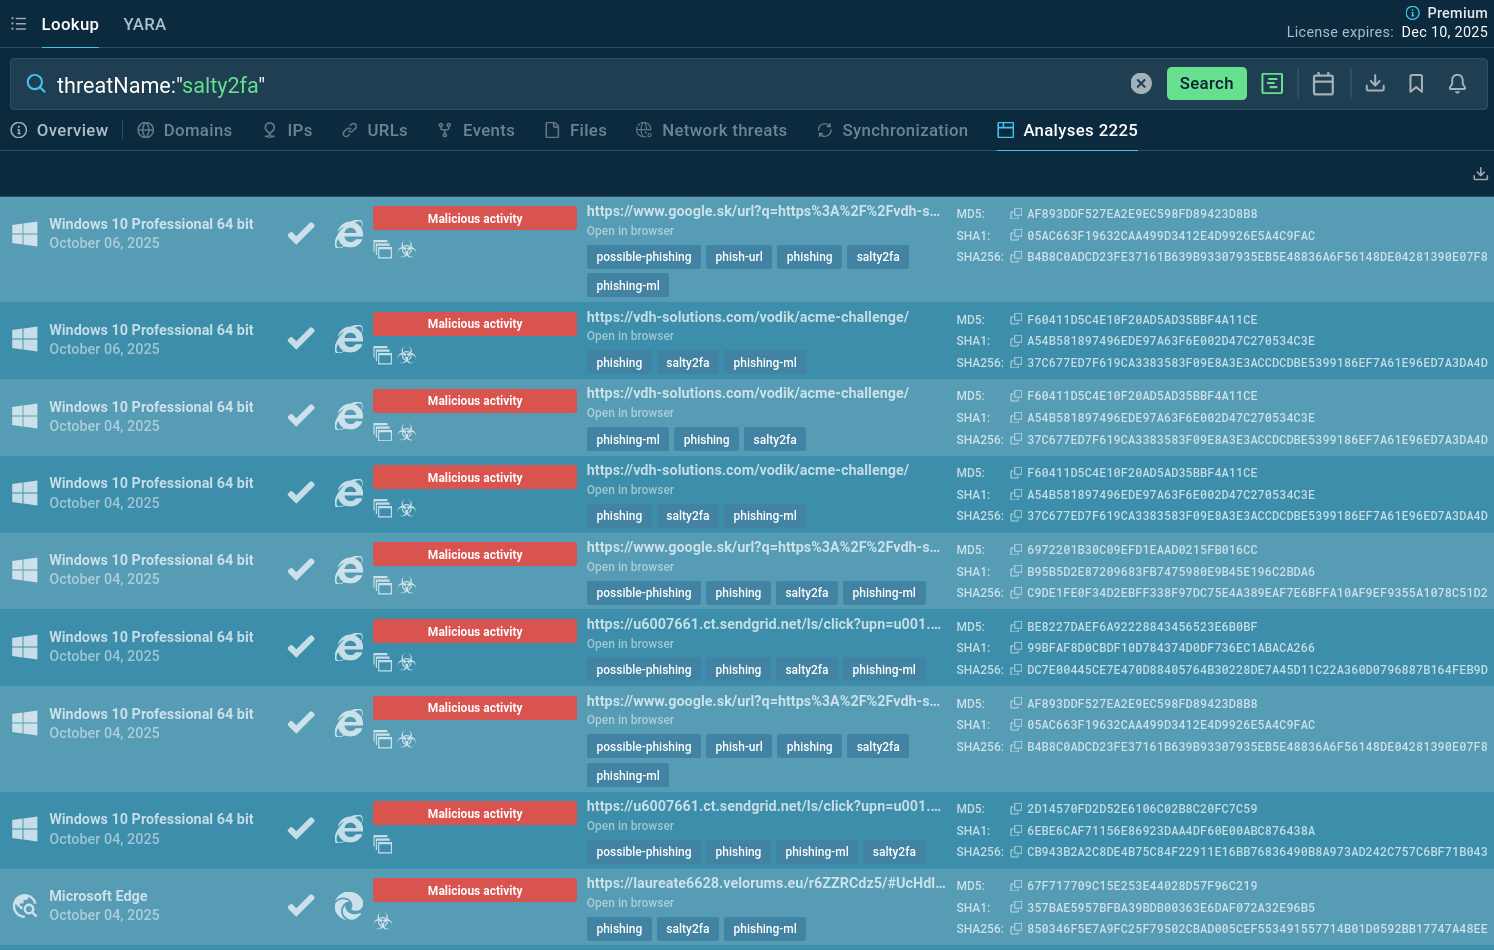Select the Domains tab
This screenshot has width=1494, height=950.
184,131
